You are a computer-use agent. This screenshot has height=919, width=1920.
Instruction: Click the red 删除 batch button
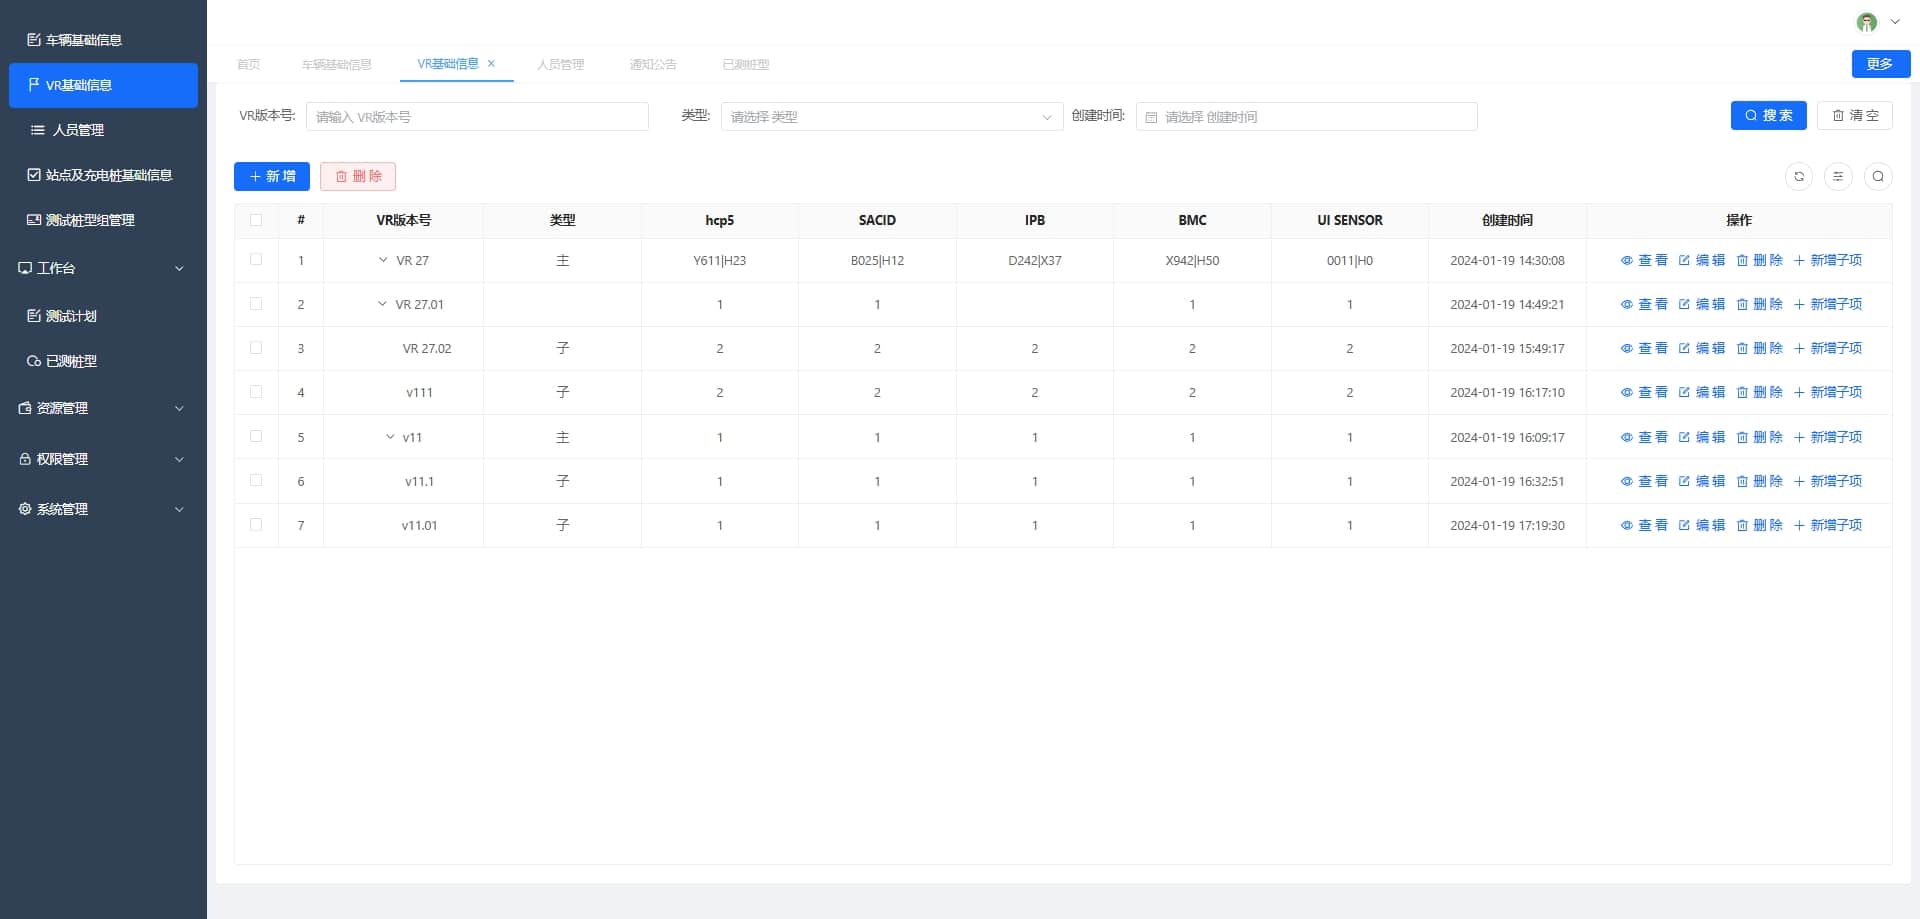tap(358, 176)
